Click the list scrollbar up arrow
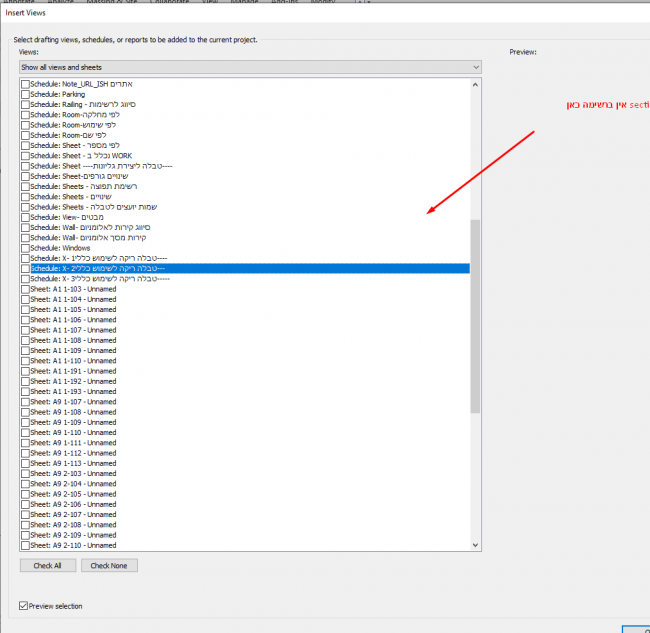The image size is (650, 633). [x=475, y=84]
